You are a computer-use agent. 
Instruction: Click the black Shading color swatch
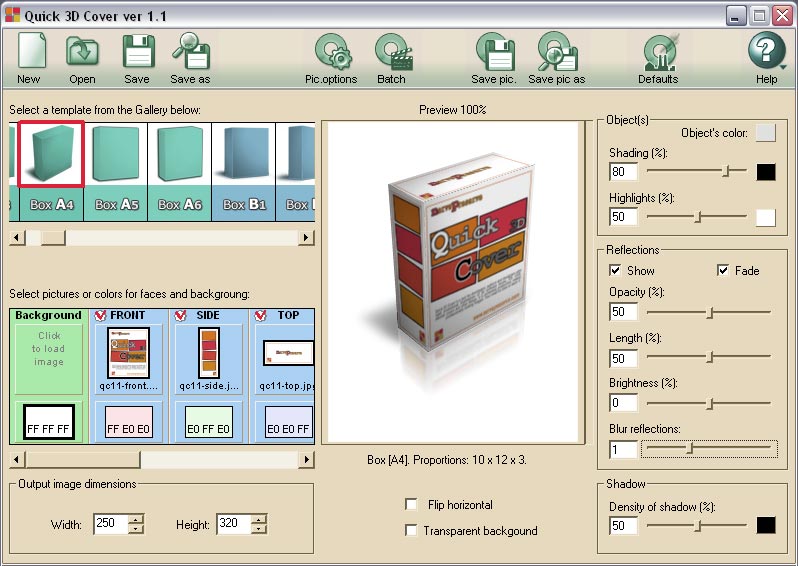pyautogui.click(x=765, y=172)
